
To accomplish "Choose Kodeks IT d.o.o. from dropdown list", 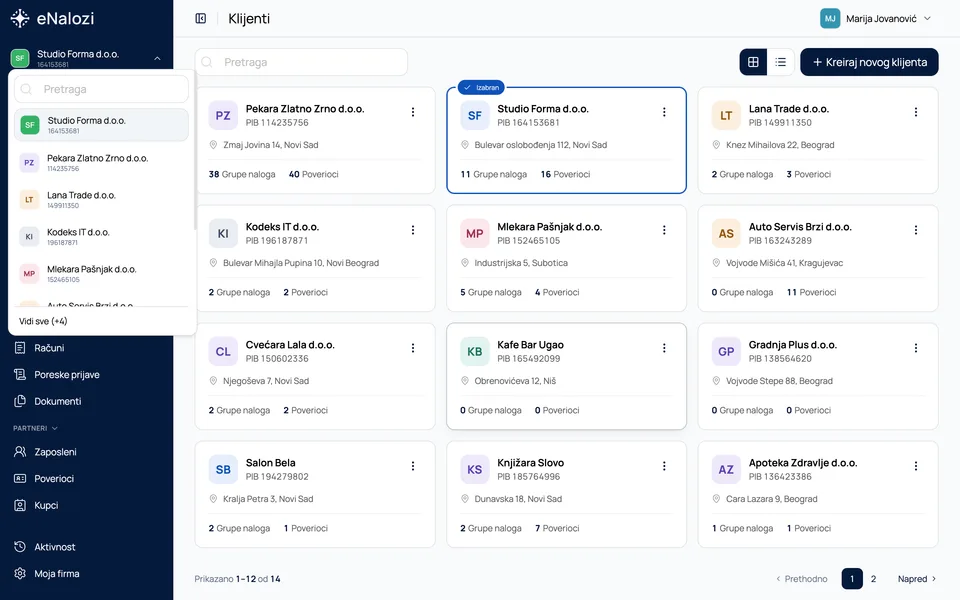I will [101, 236].
